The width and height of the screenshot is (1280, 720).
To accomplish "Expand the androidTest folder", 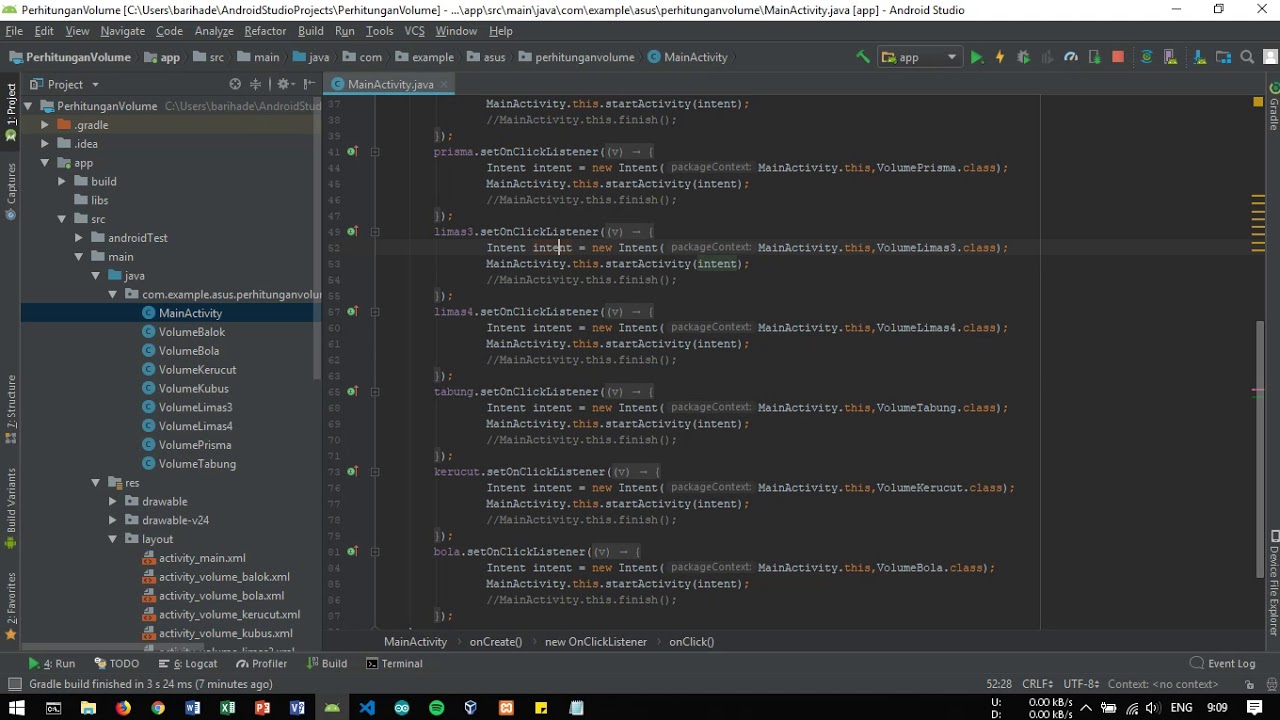I will point(79,238).
